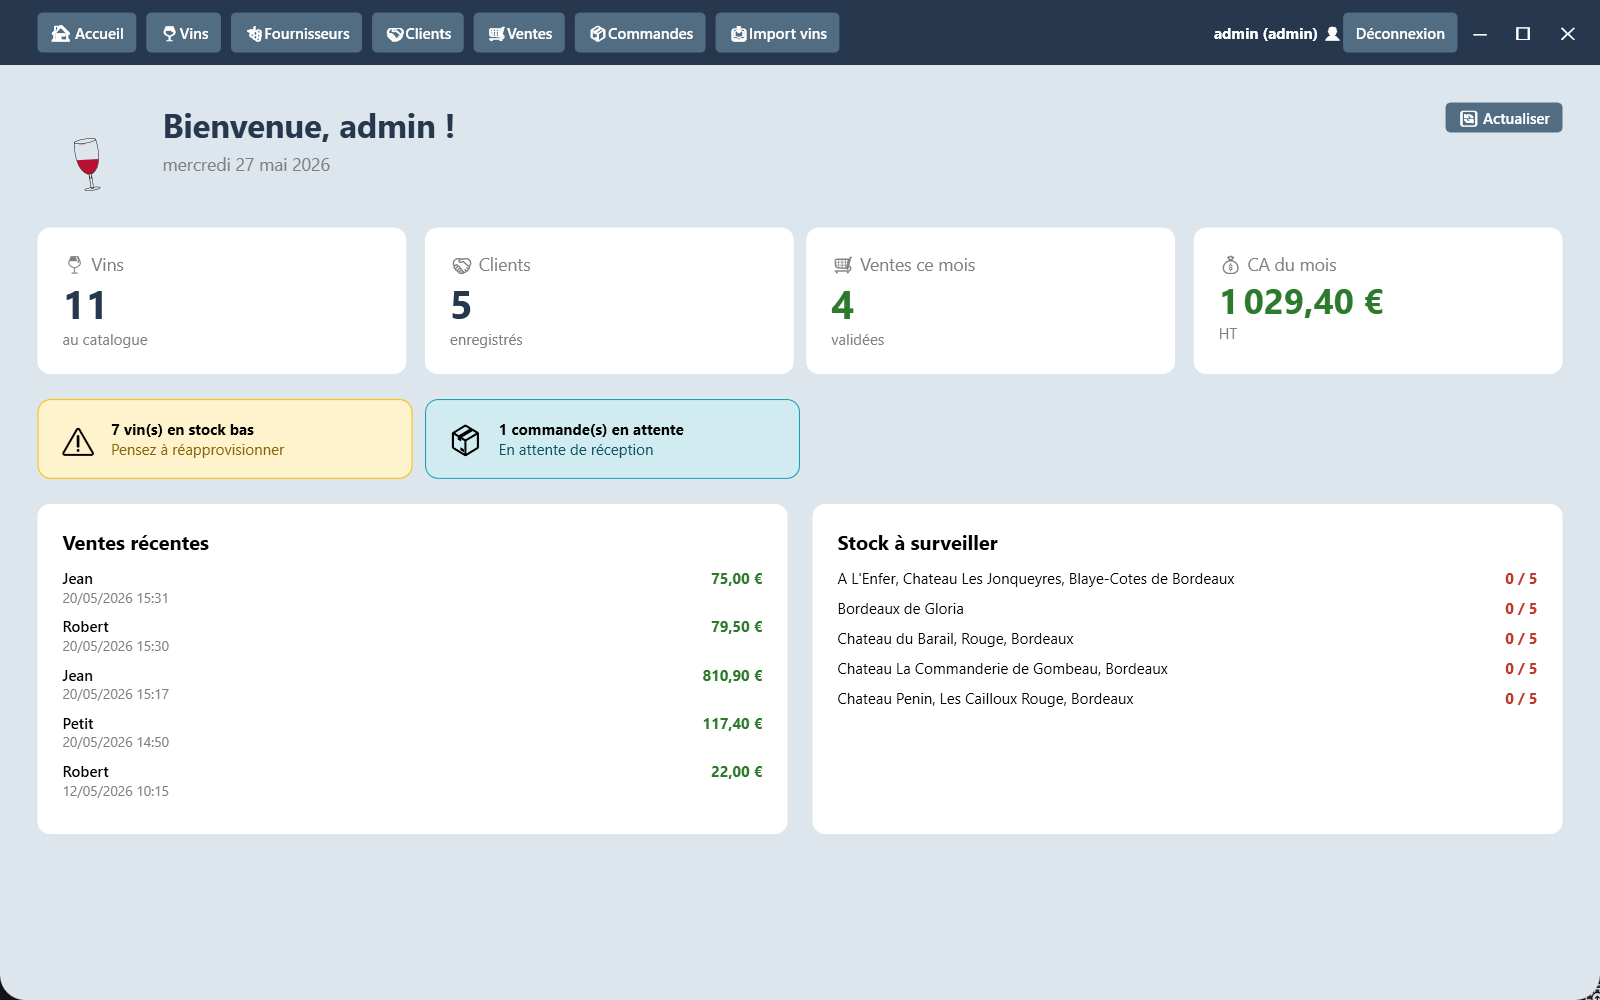The width and height of the screenshot is (1600, 1000).
Task: Click the package box icon in pending orders
Action: 465,440
